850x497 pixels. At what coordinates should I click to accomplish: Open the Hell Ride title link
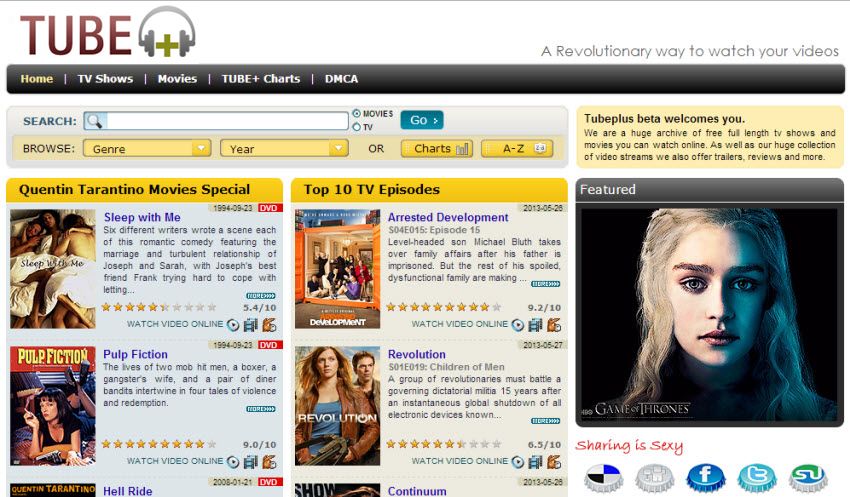point(128,491)
